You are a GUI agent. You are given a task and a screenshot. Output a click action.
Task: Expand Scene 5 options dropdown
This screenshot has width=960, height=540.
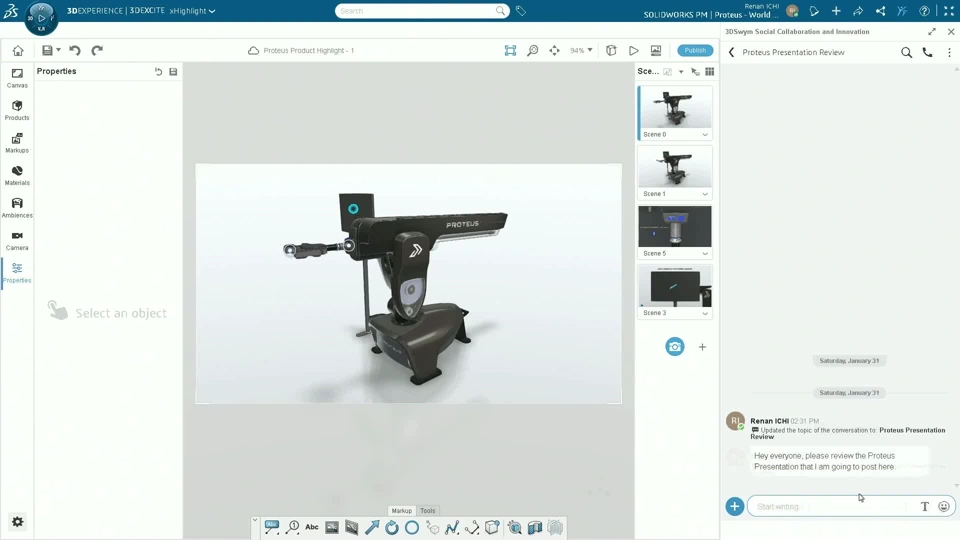(x=705, y=253)
